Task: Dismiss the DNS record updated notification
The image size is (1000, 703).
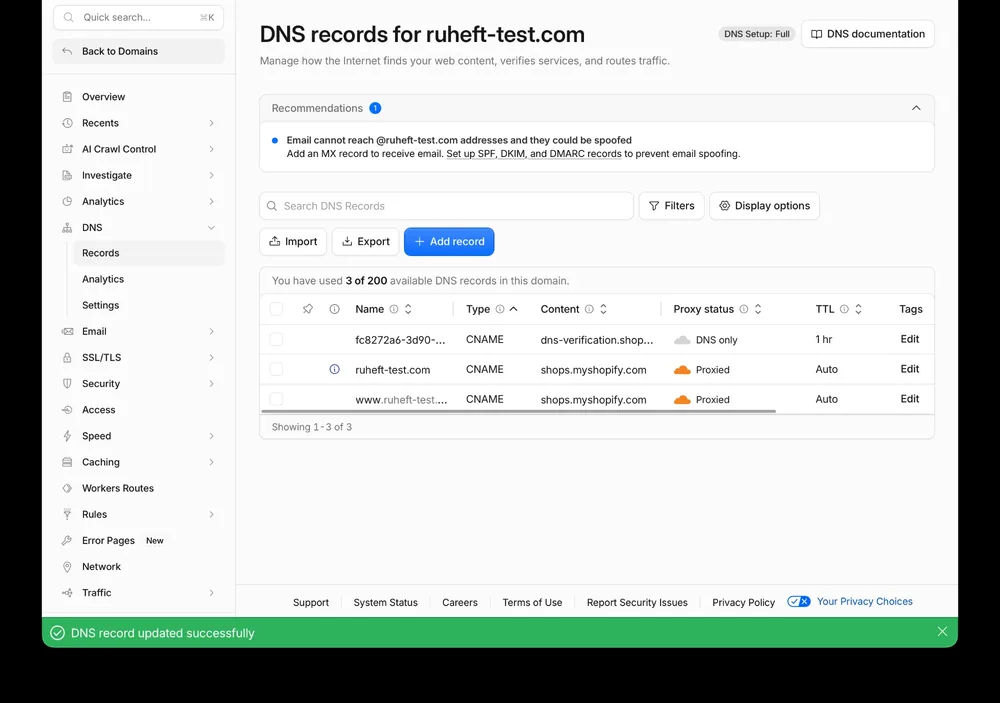Action: click(942, 632)
